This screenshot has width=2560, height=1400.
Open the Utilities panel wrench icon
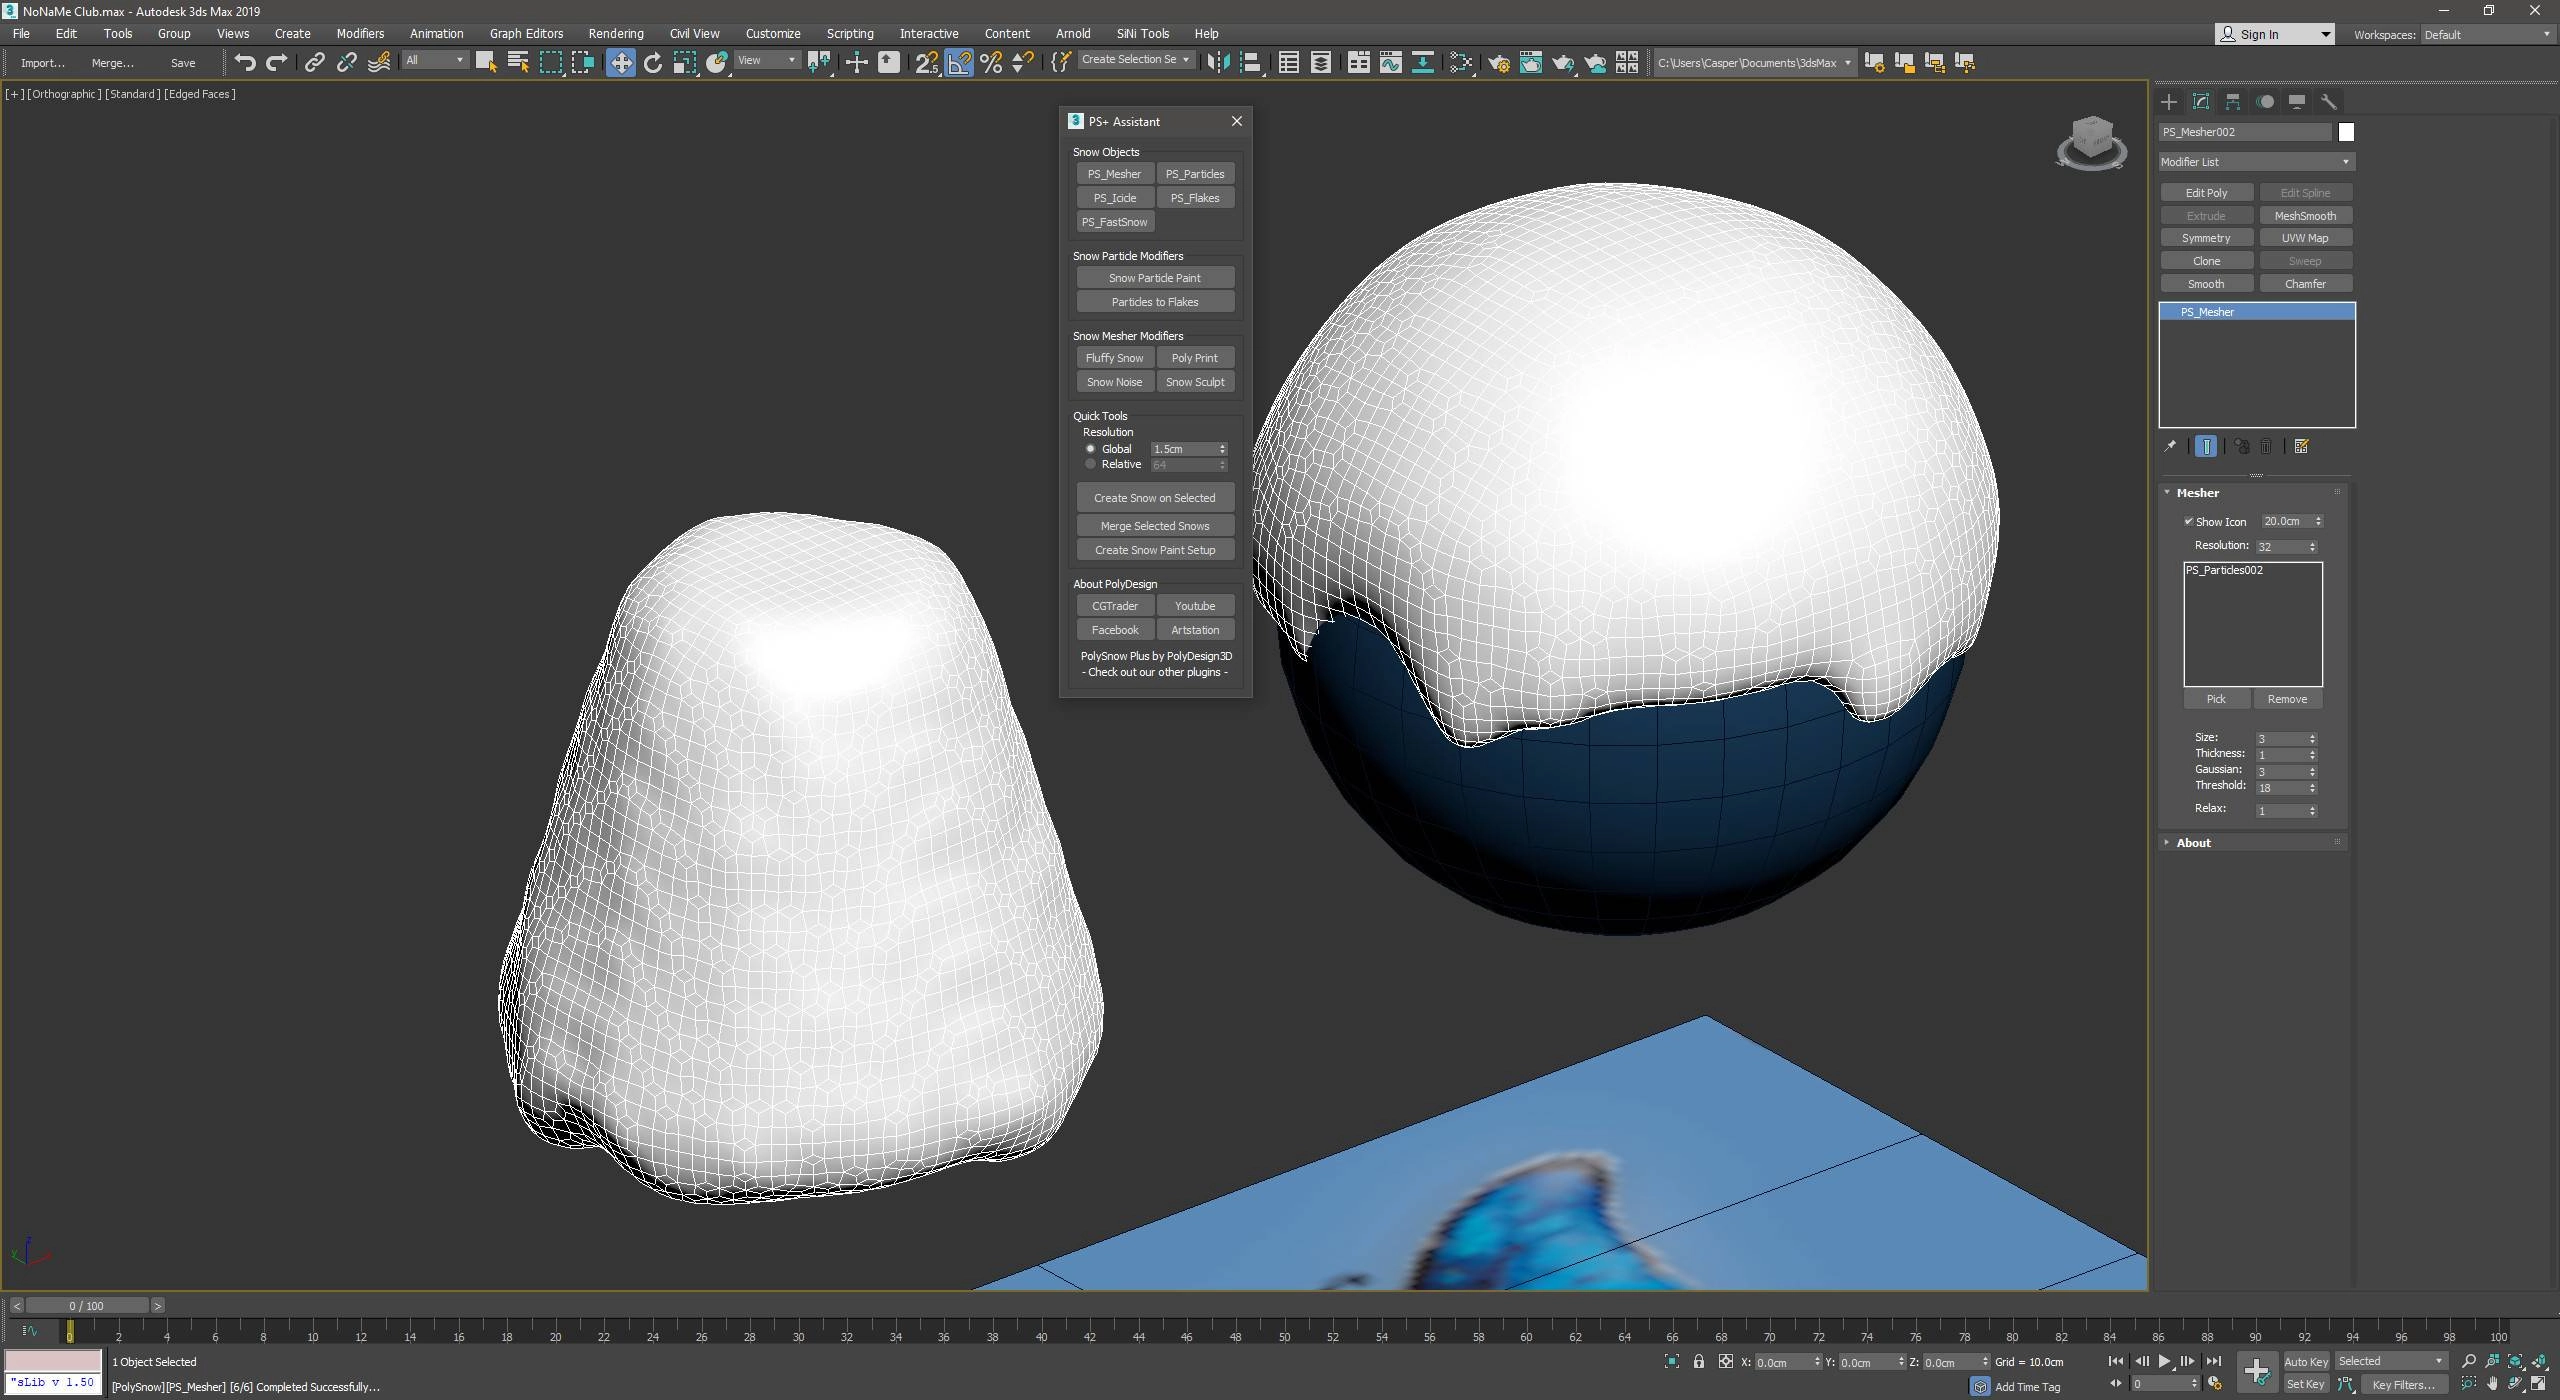(x=2329, y=102)
